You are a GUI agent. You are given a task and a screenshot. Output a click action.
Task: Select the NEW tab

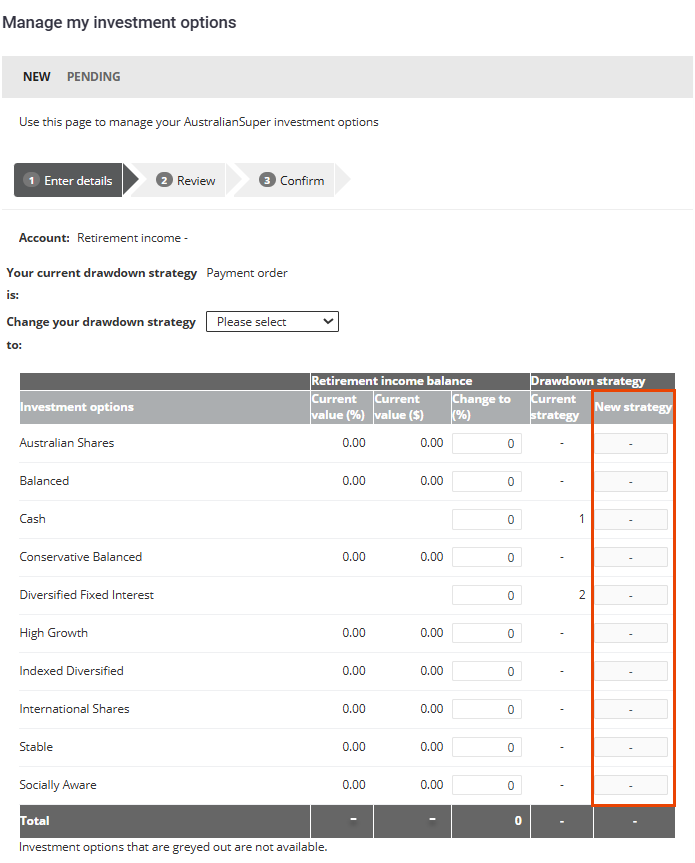tap(37, 77)
